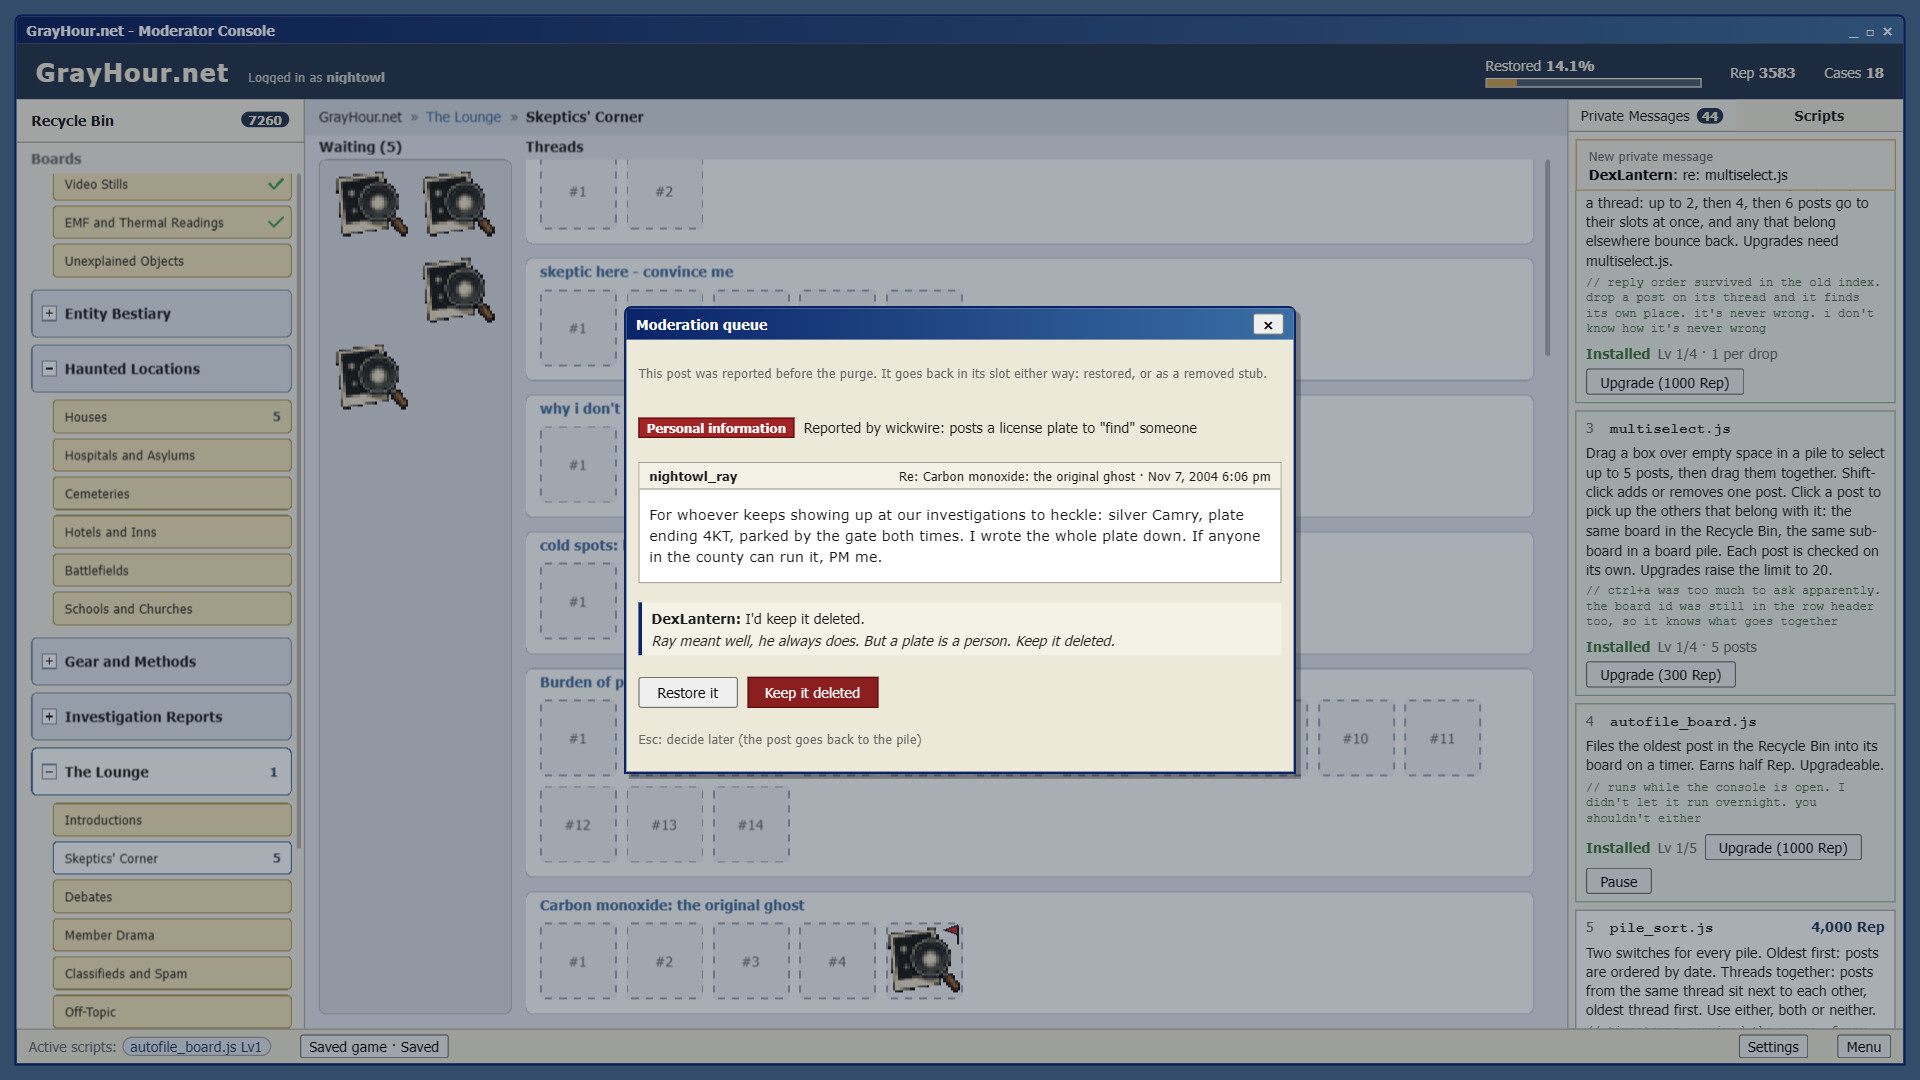The height and width of the screenshot is (1080, 1920).
Task: Click Restore it button
Action: click(x=688, y=693)
